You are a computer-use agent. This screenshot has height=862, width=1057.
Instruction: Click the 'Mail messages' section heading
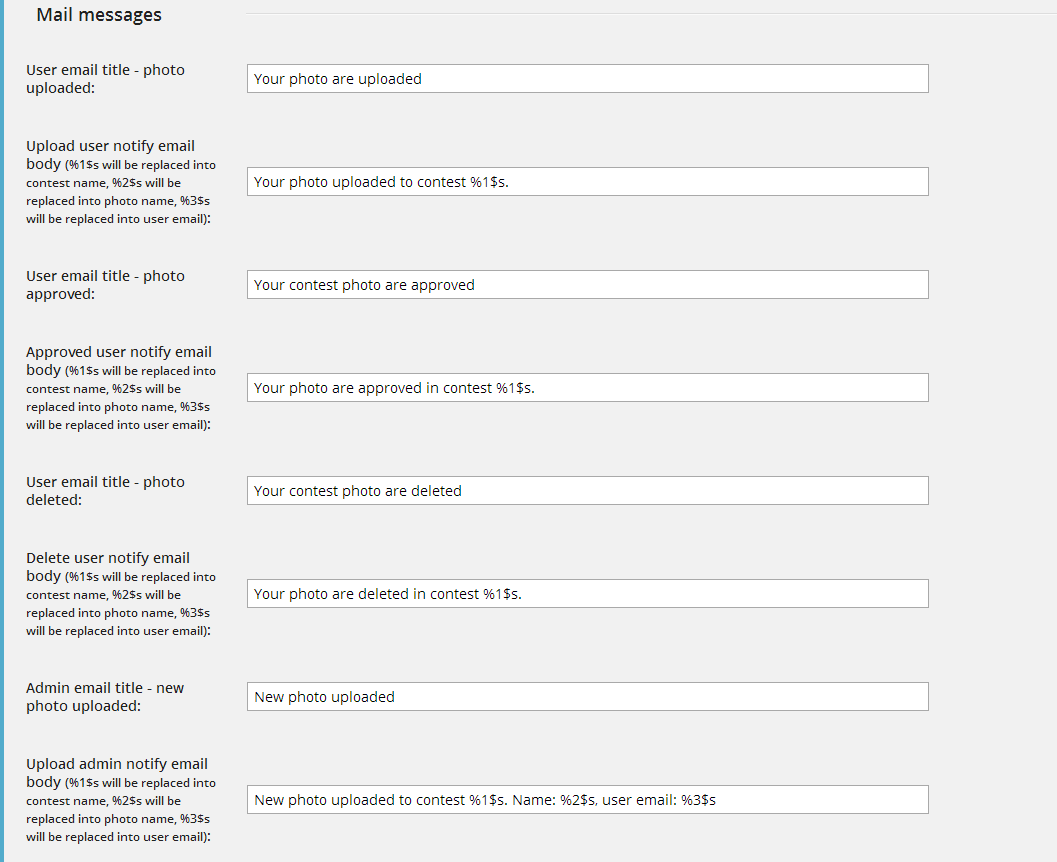(99, 15)
